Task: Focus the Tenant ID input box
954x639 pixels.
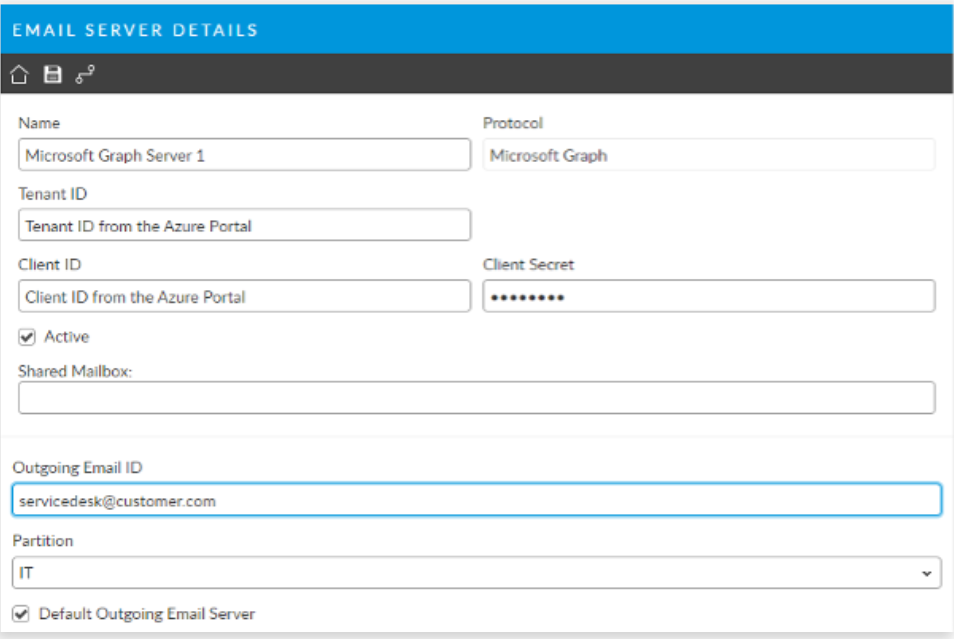Action: pyautogui.click(x=244, y=225)
